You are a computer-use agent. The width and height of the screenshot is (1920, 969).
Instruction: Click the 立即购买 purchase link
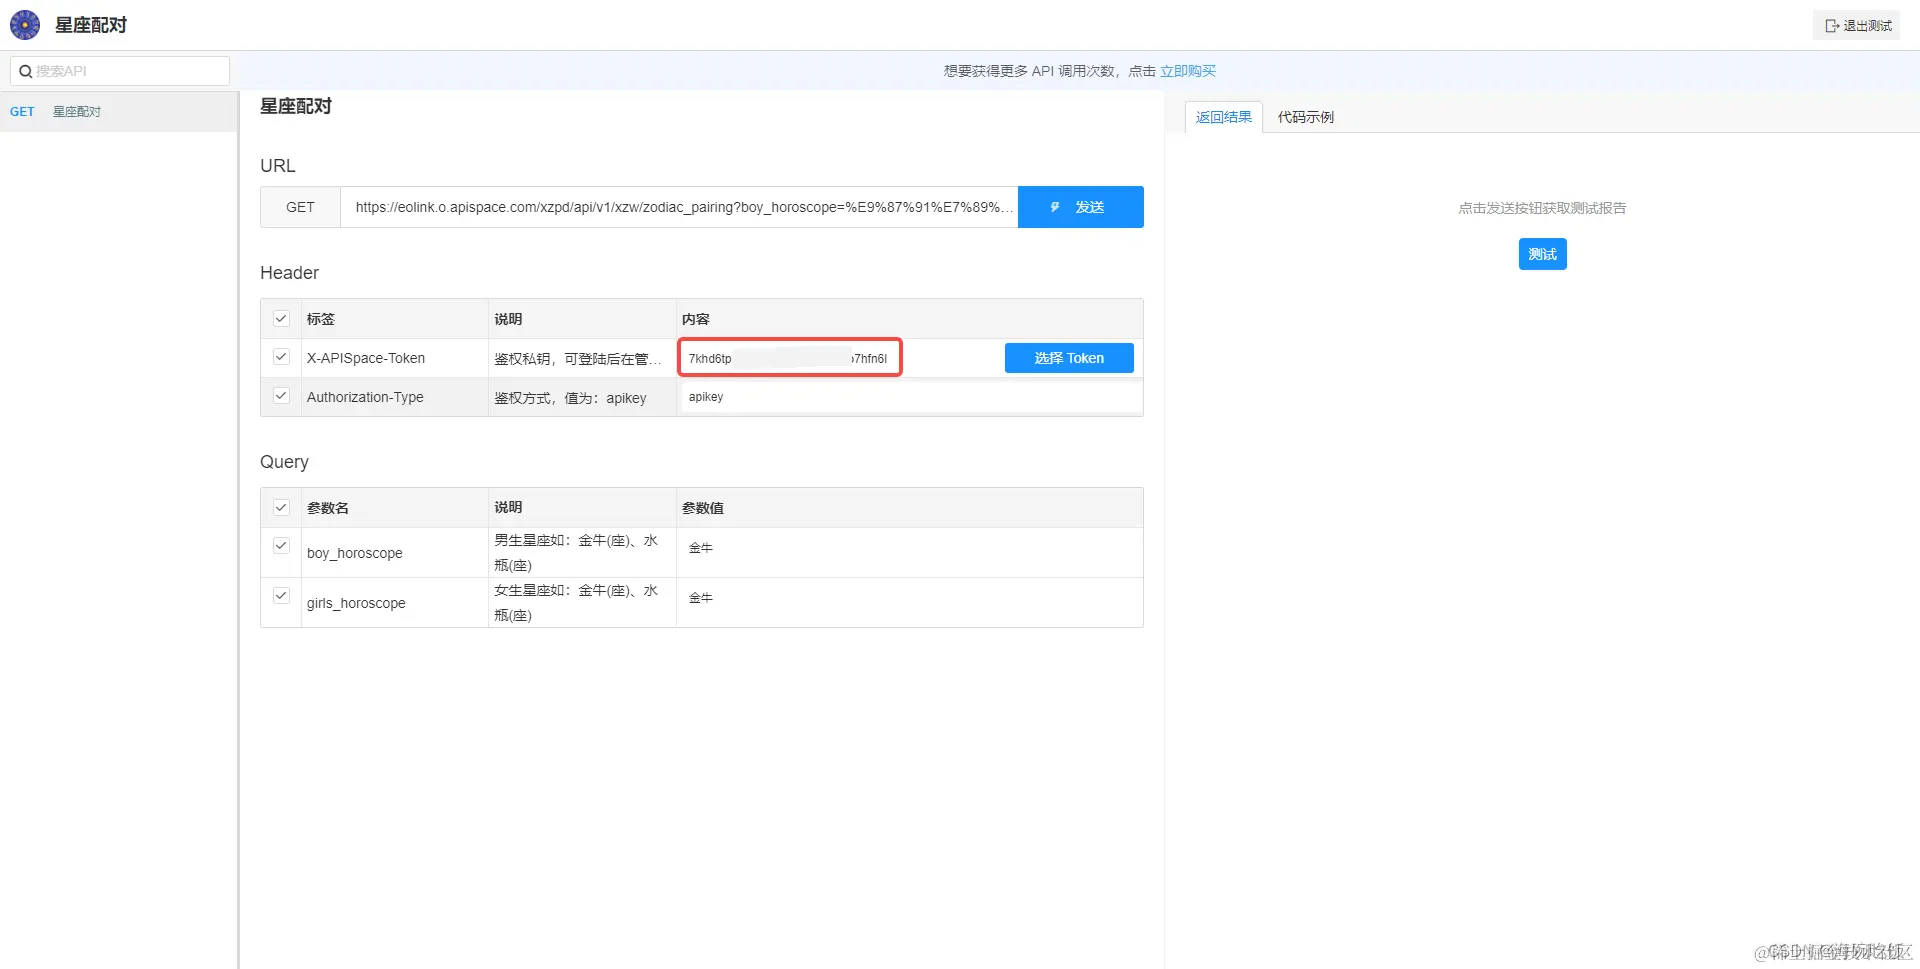[1188, 70]
